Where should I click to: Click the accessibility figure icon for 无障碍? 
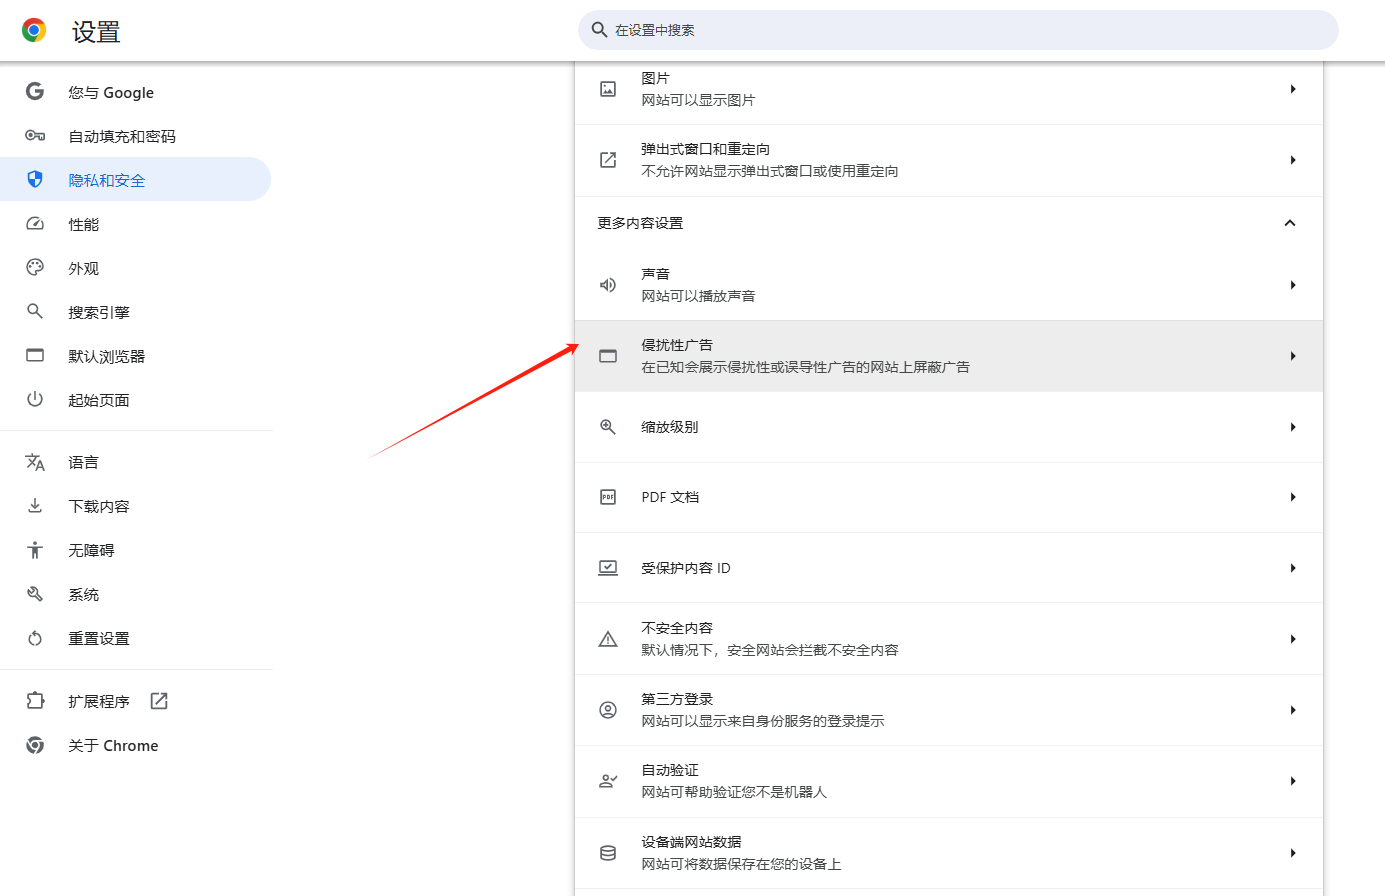[35, 550]
